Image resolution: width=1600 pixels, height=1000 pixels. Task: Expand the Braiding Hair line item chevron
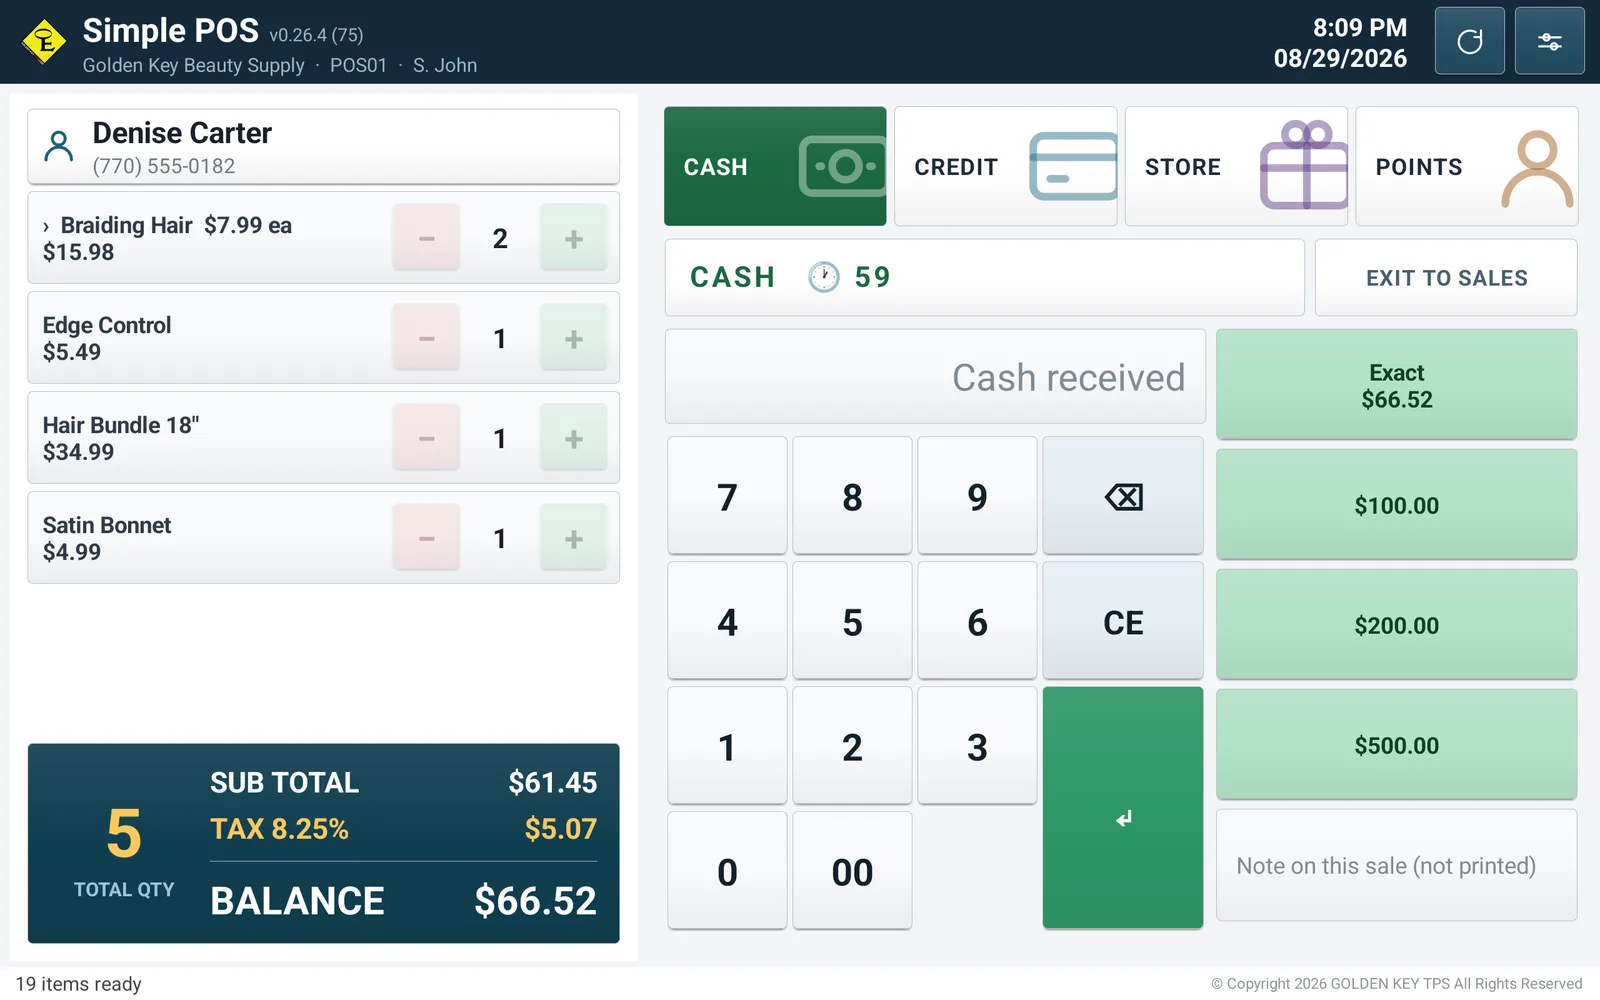(x=46, y=227)
